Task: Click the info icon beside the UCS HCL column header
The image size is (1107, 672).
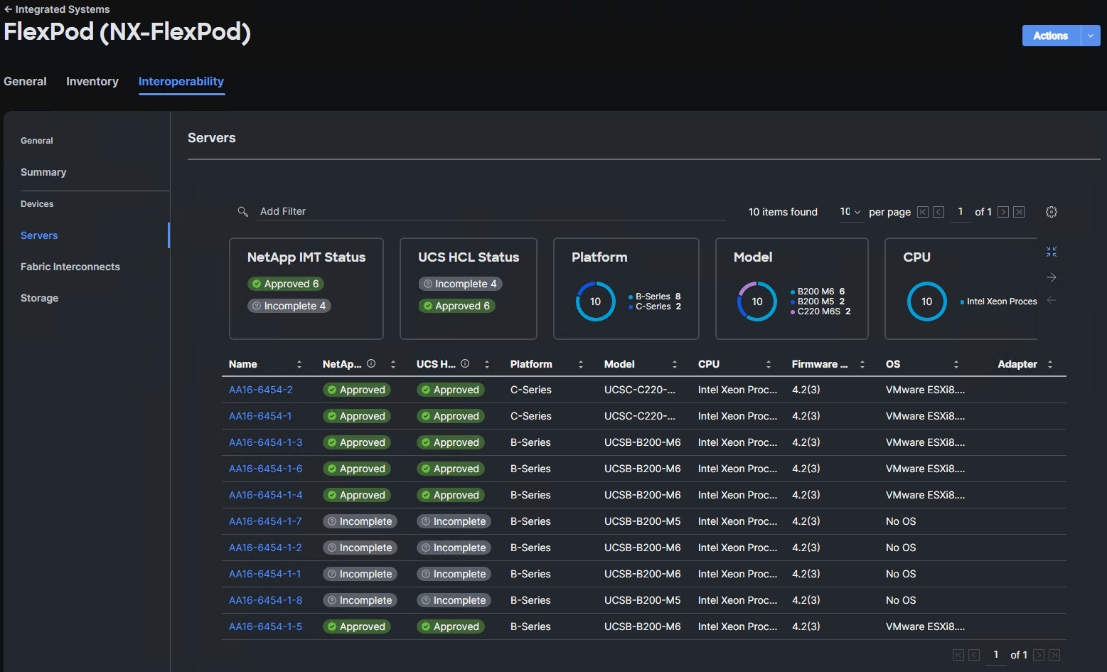Action: pos(465,364)
